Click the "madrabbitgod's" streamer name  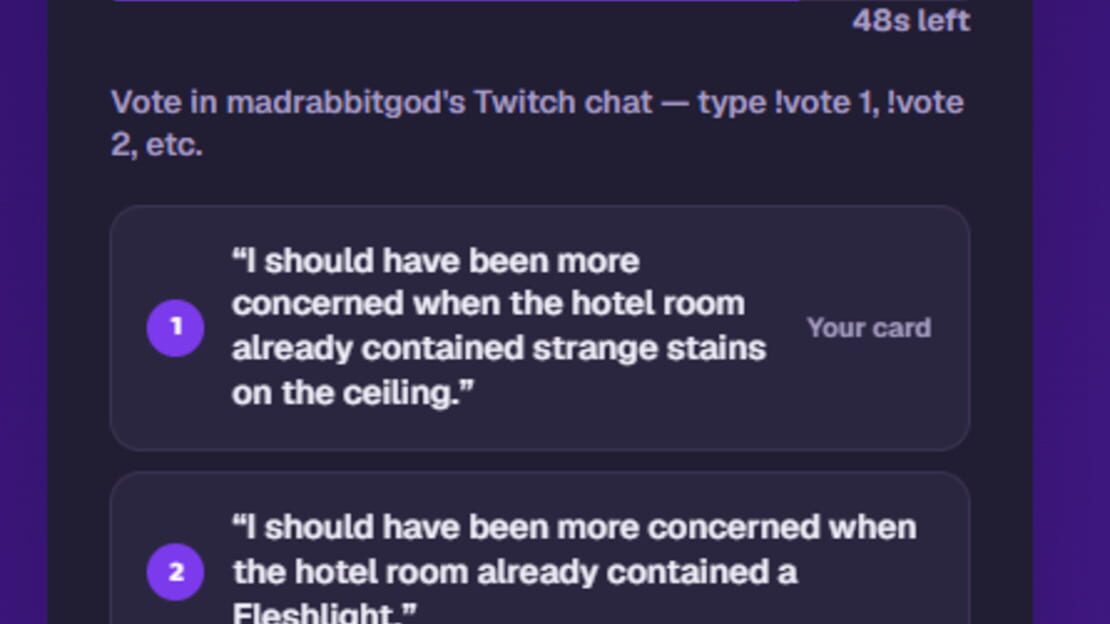click(345, 103)
